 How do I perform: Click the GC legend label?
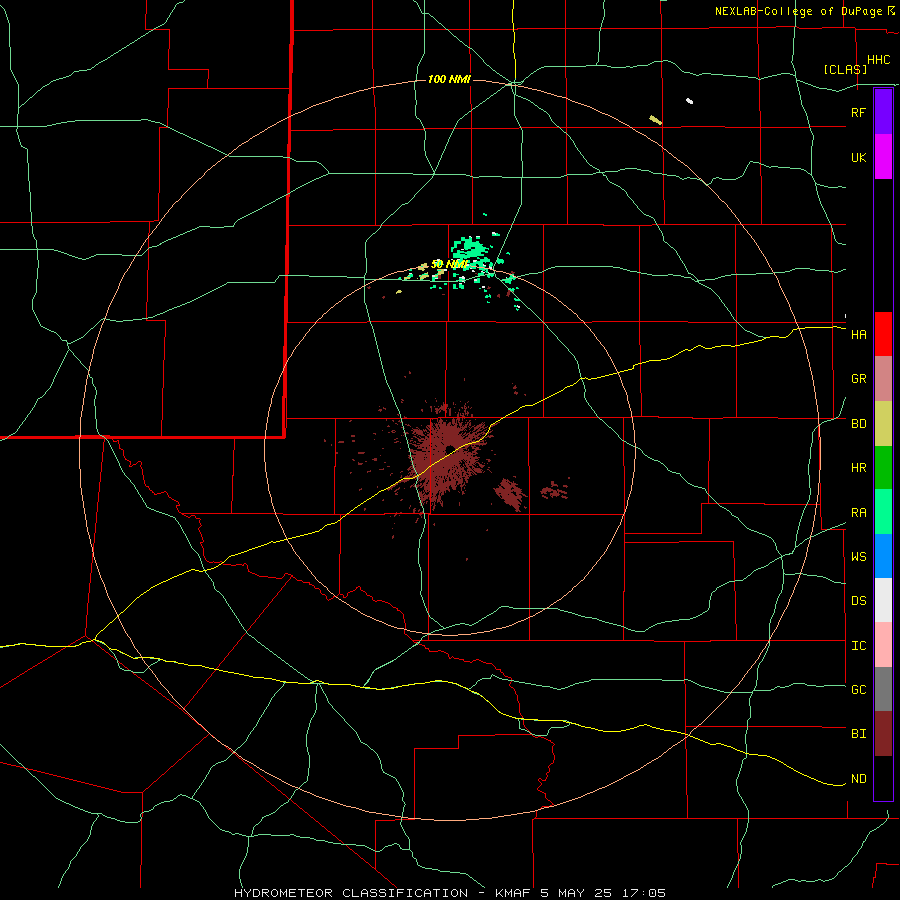coord(858,689)
